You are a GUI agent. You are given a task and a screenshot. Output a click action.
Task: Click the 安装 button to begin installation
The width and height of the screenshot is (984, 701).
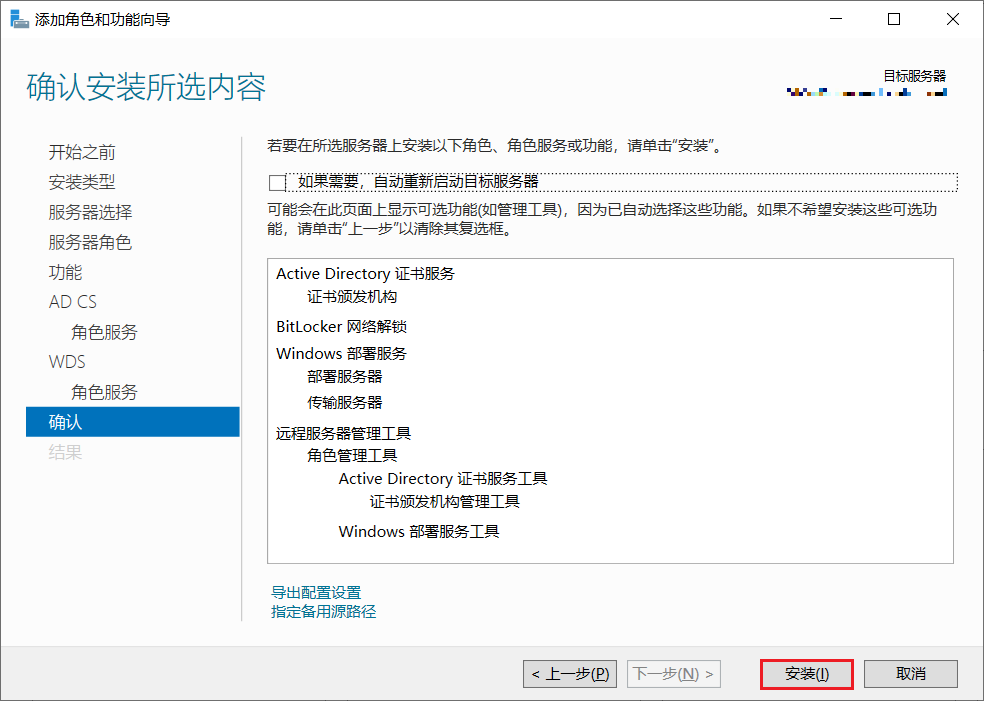[806, 674]
